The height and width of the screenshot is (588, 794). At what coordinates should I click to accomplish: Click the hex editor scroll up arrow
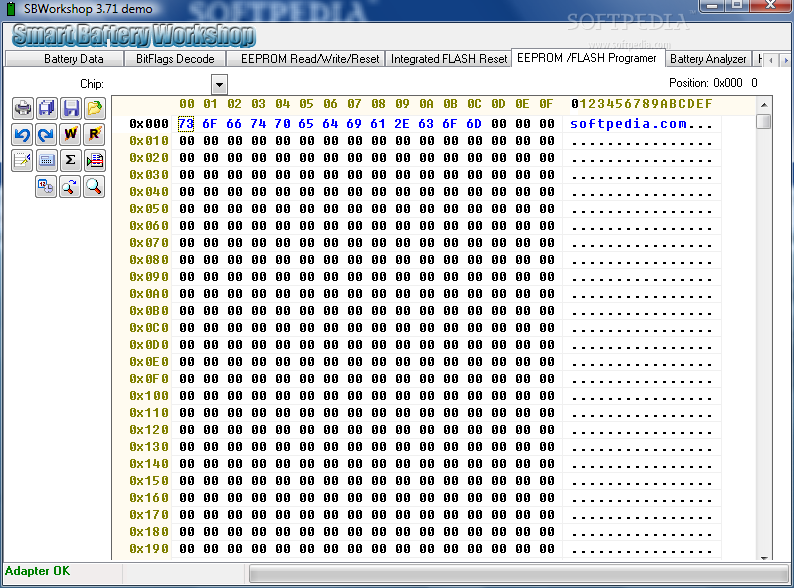764,105
